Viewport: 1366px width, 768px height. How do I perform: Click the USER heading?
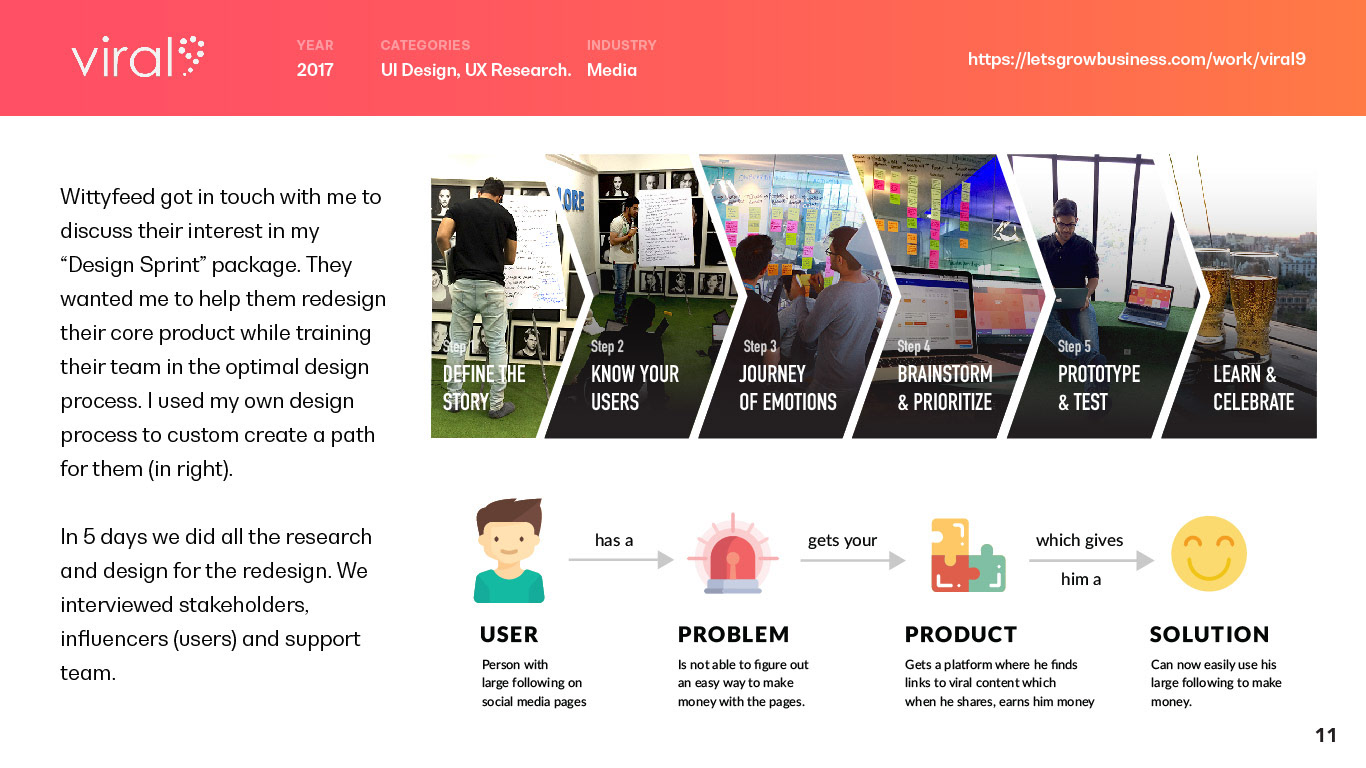point(509,635)
